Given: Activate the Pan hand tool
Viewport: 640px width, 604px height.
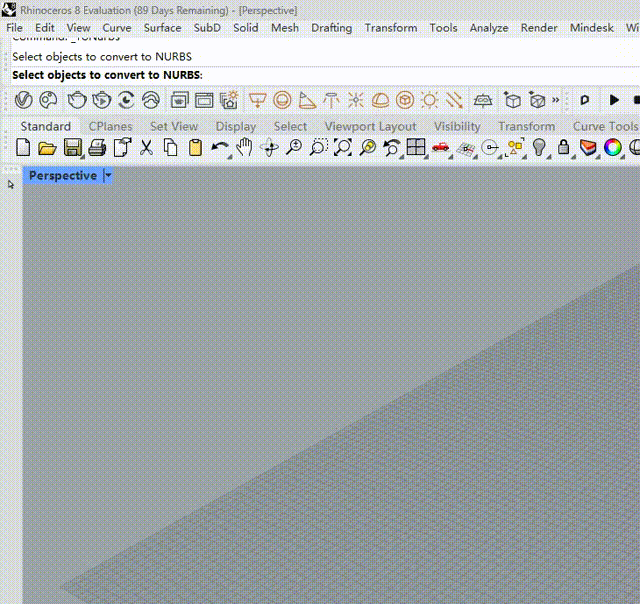Looking at the screenshot, I should 244,148.
